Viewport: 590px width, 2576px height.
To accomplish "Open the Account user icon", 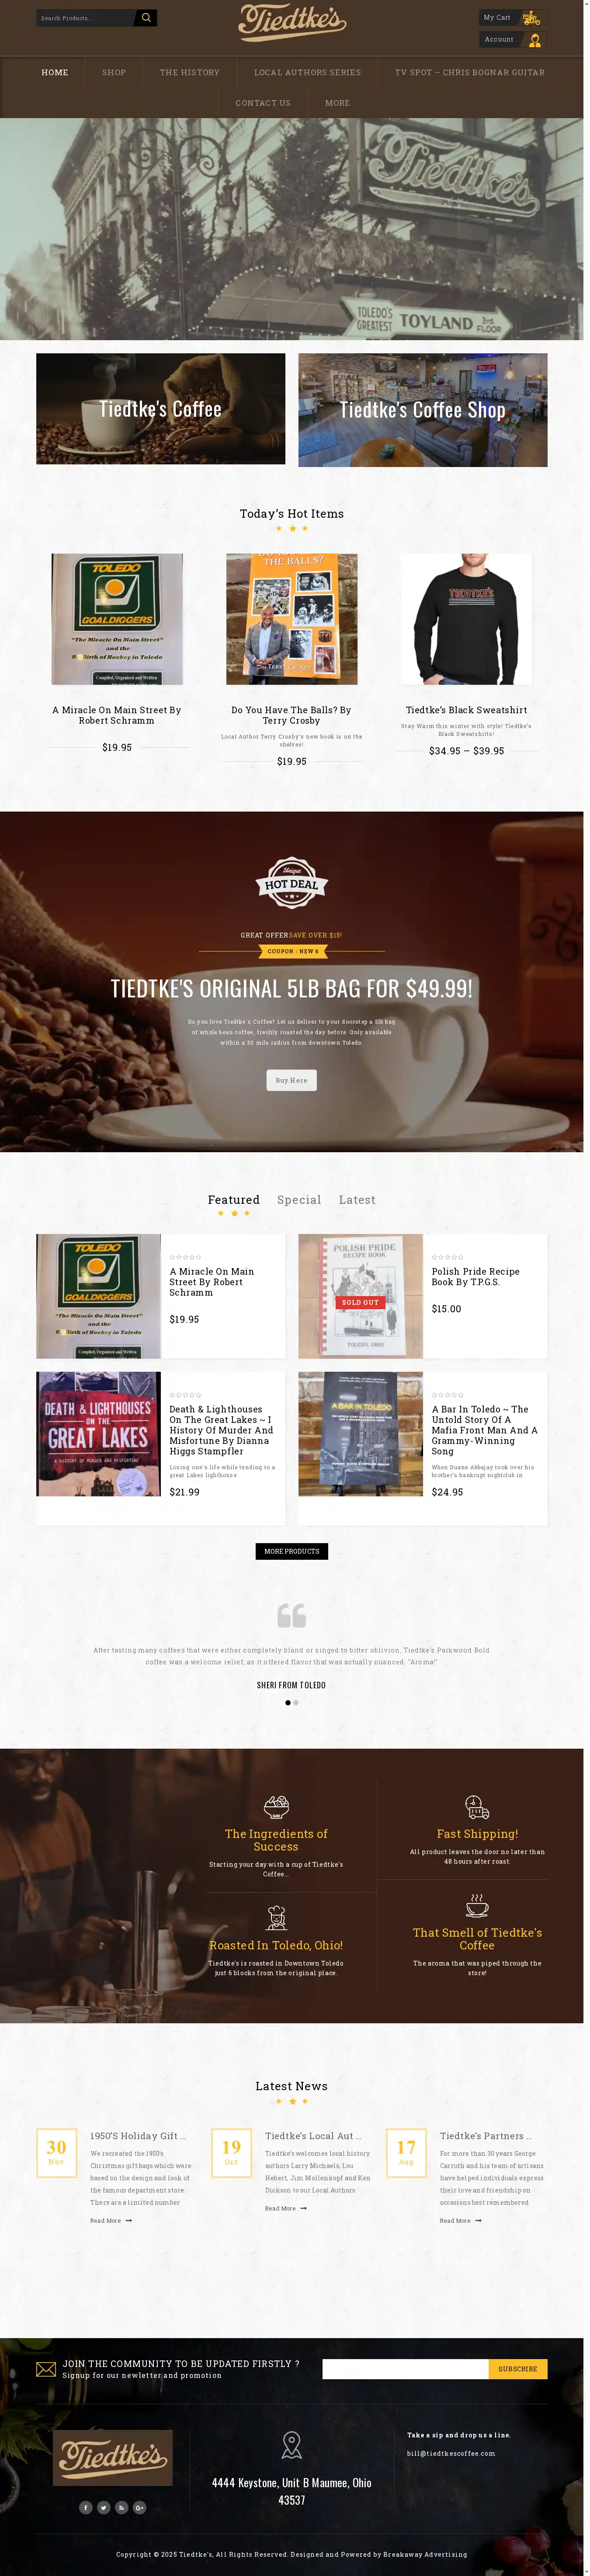I will pyautogui.click(x=534, y=40).
